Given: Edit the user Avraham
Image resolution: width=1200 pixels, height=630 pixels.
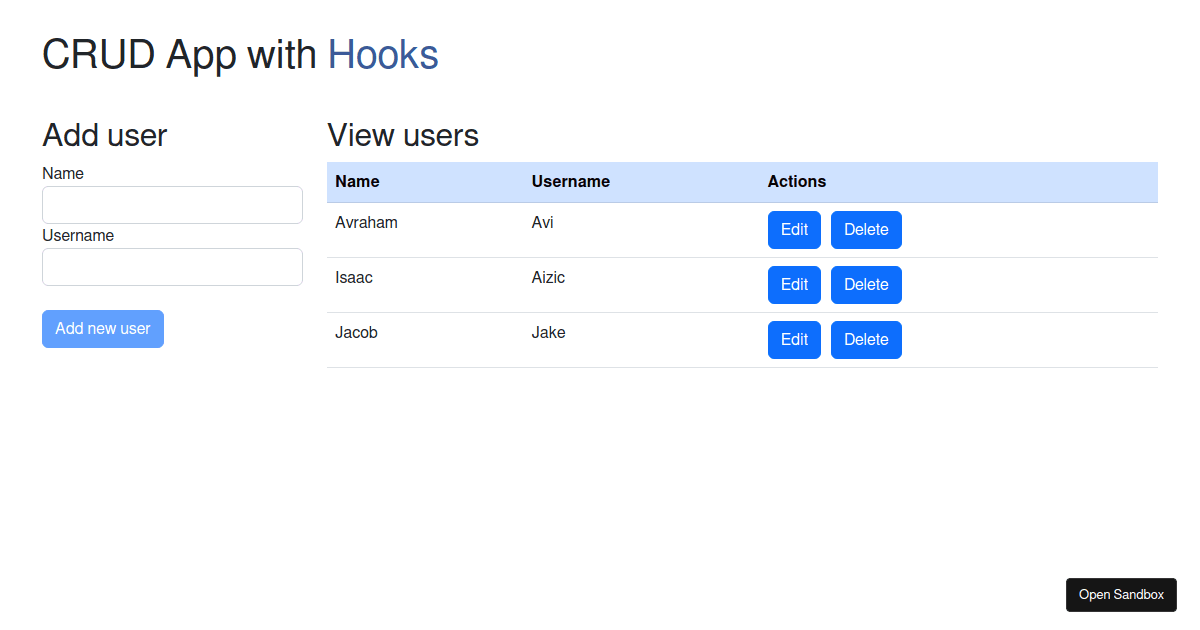Looking at the screenshot, I should point(793,229).
